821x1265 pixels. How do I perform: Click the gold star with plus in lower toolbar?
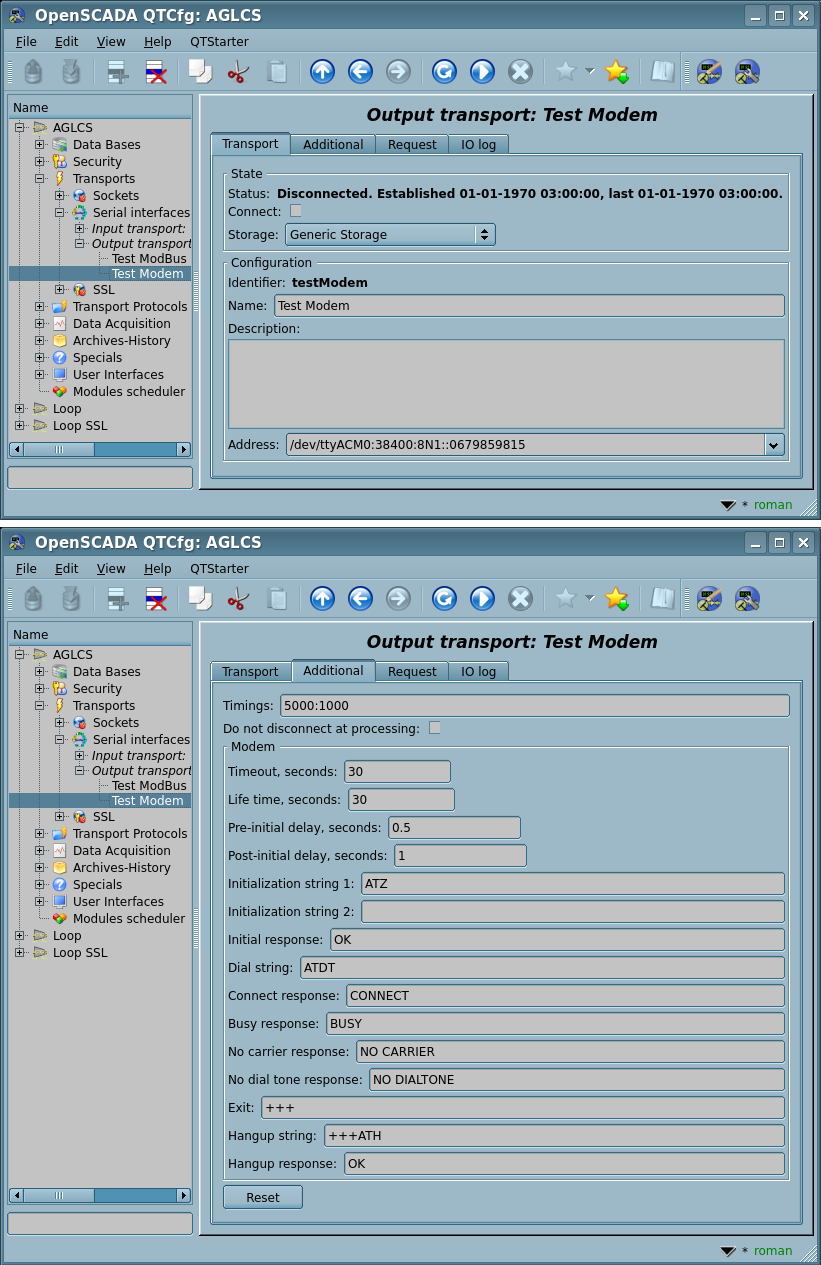[x=617, y=599]
